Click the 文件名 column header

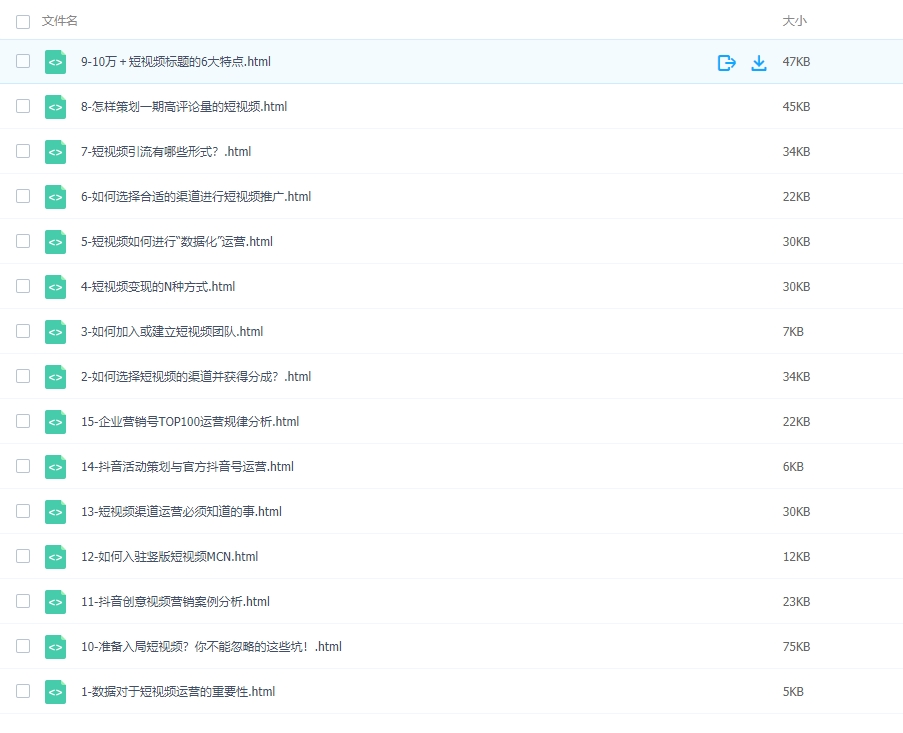pyautogui.click(x=57, y=20)
